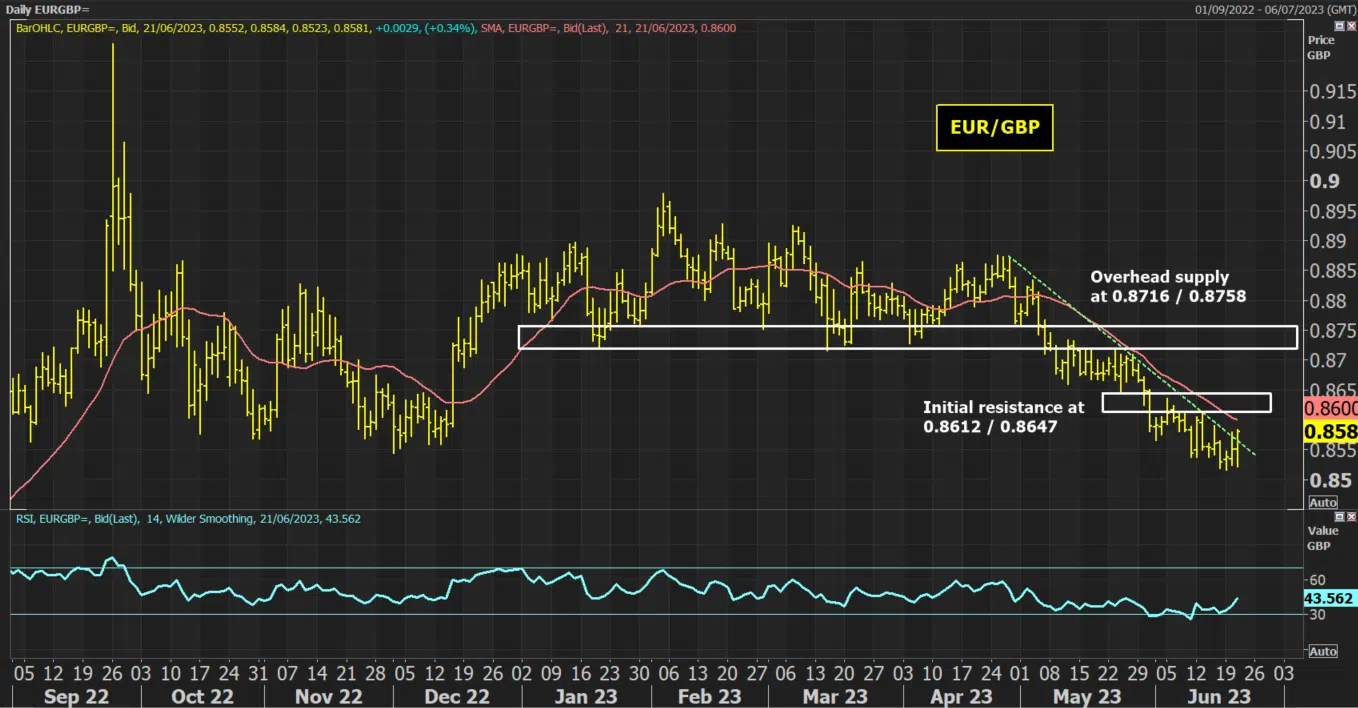Click the Dec 22 label on time axis

click(x=456, y=696)
